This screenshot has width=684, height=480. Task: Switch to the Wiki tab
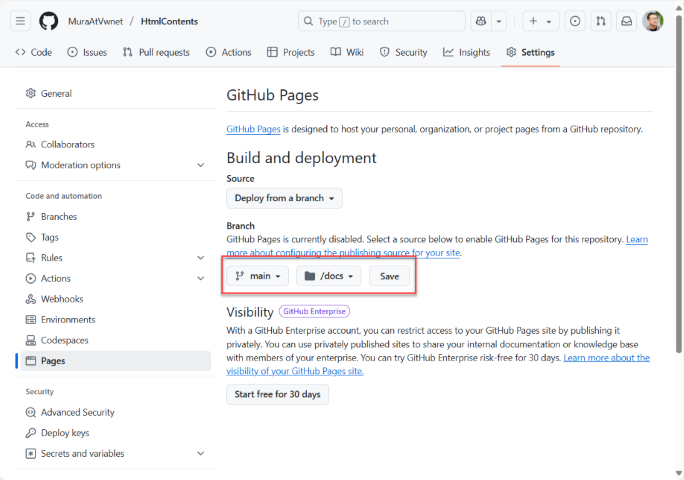[347, 52]
